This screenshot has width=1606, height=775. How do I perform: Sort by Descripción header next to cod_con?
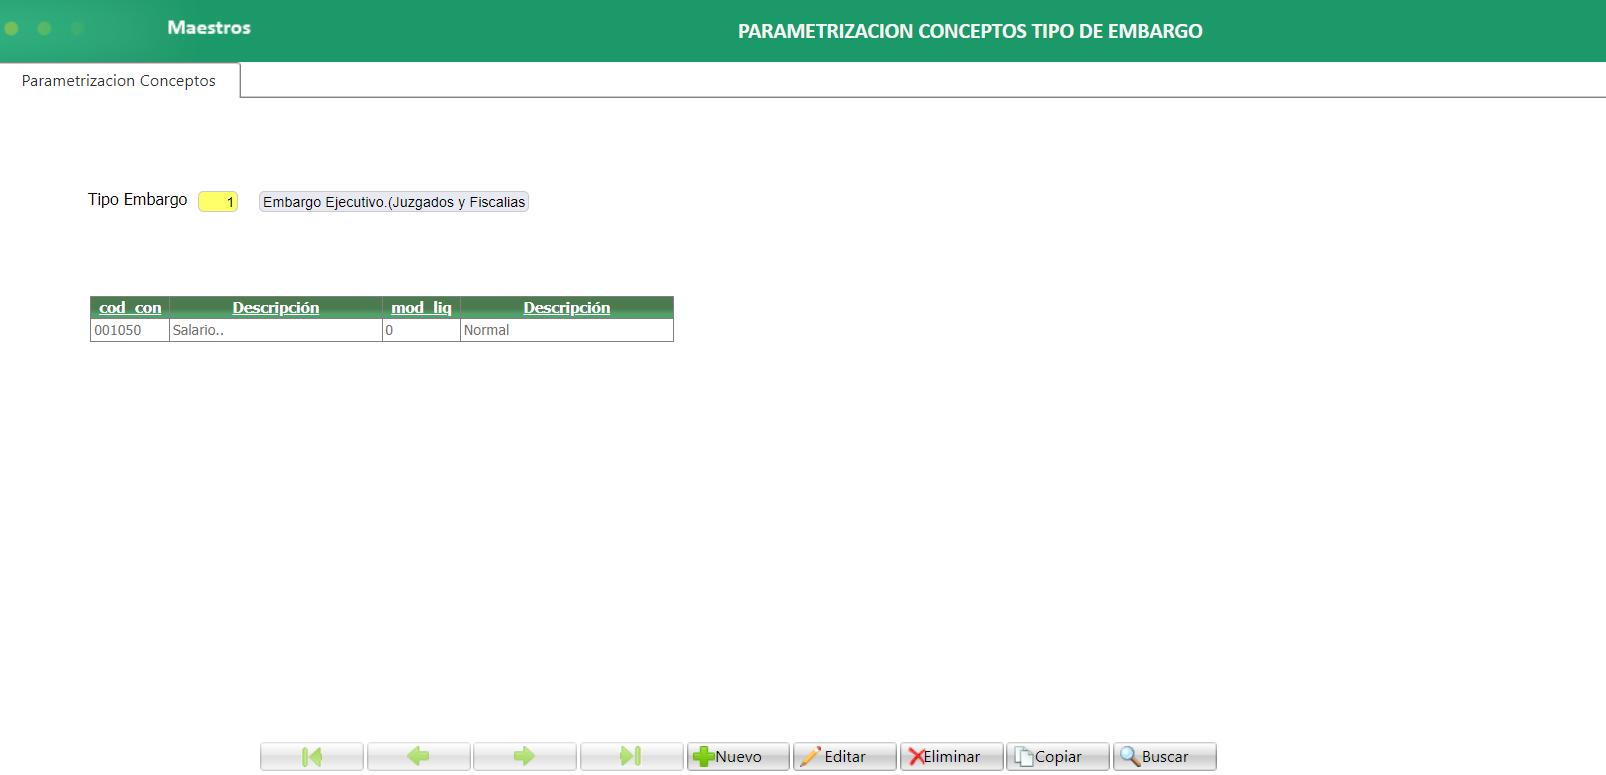coord(276,308)
